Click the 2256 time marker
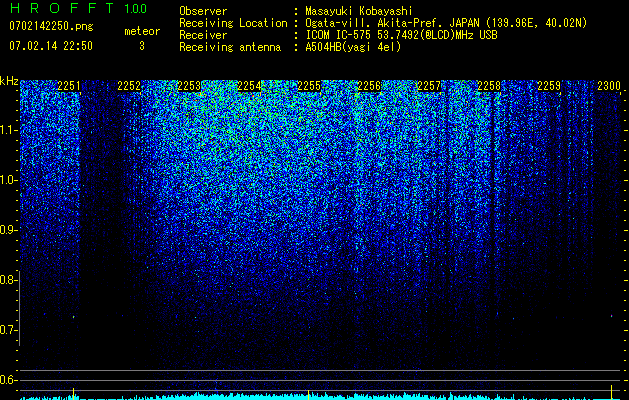The height and width of the screenshot is (400, 629). (369, 86)
